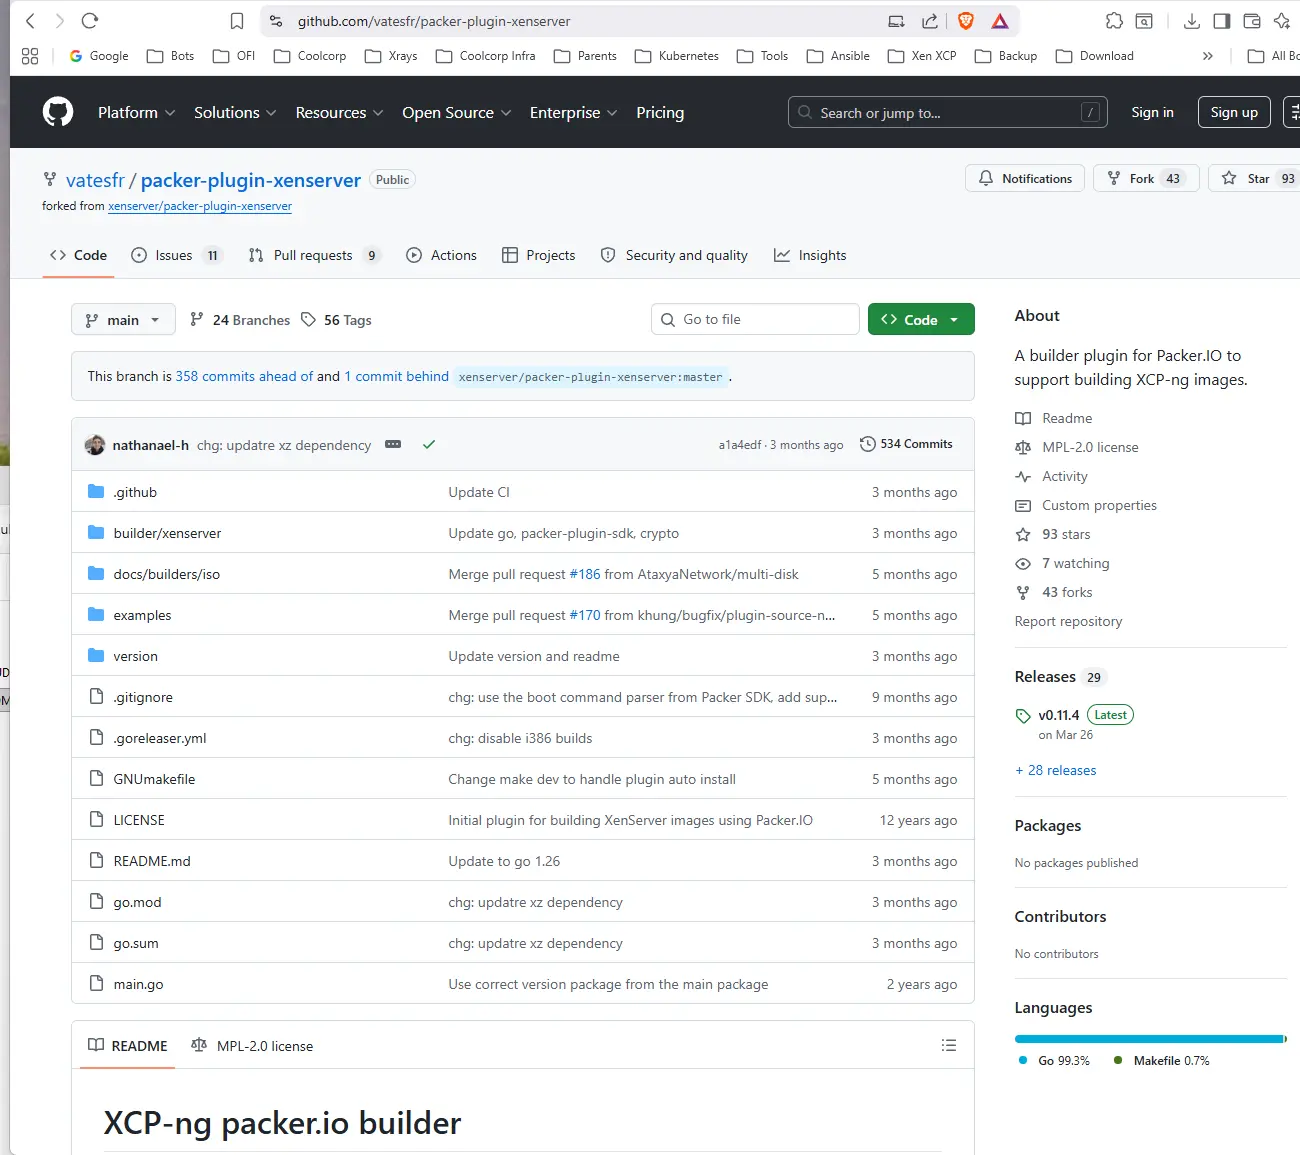Go to the Actions tab
Screen dimensions: 1300x1155
tap(441, 255)
